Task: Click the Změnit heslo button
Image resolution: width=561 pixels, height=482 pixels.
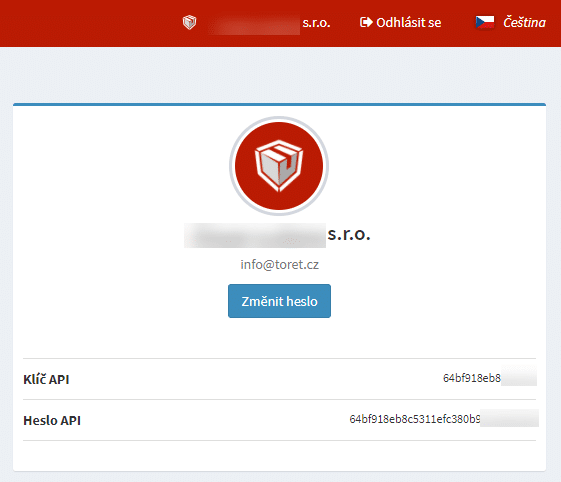Action: (x=279, y=301)
